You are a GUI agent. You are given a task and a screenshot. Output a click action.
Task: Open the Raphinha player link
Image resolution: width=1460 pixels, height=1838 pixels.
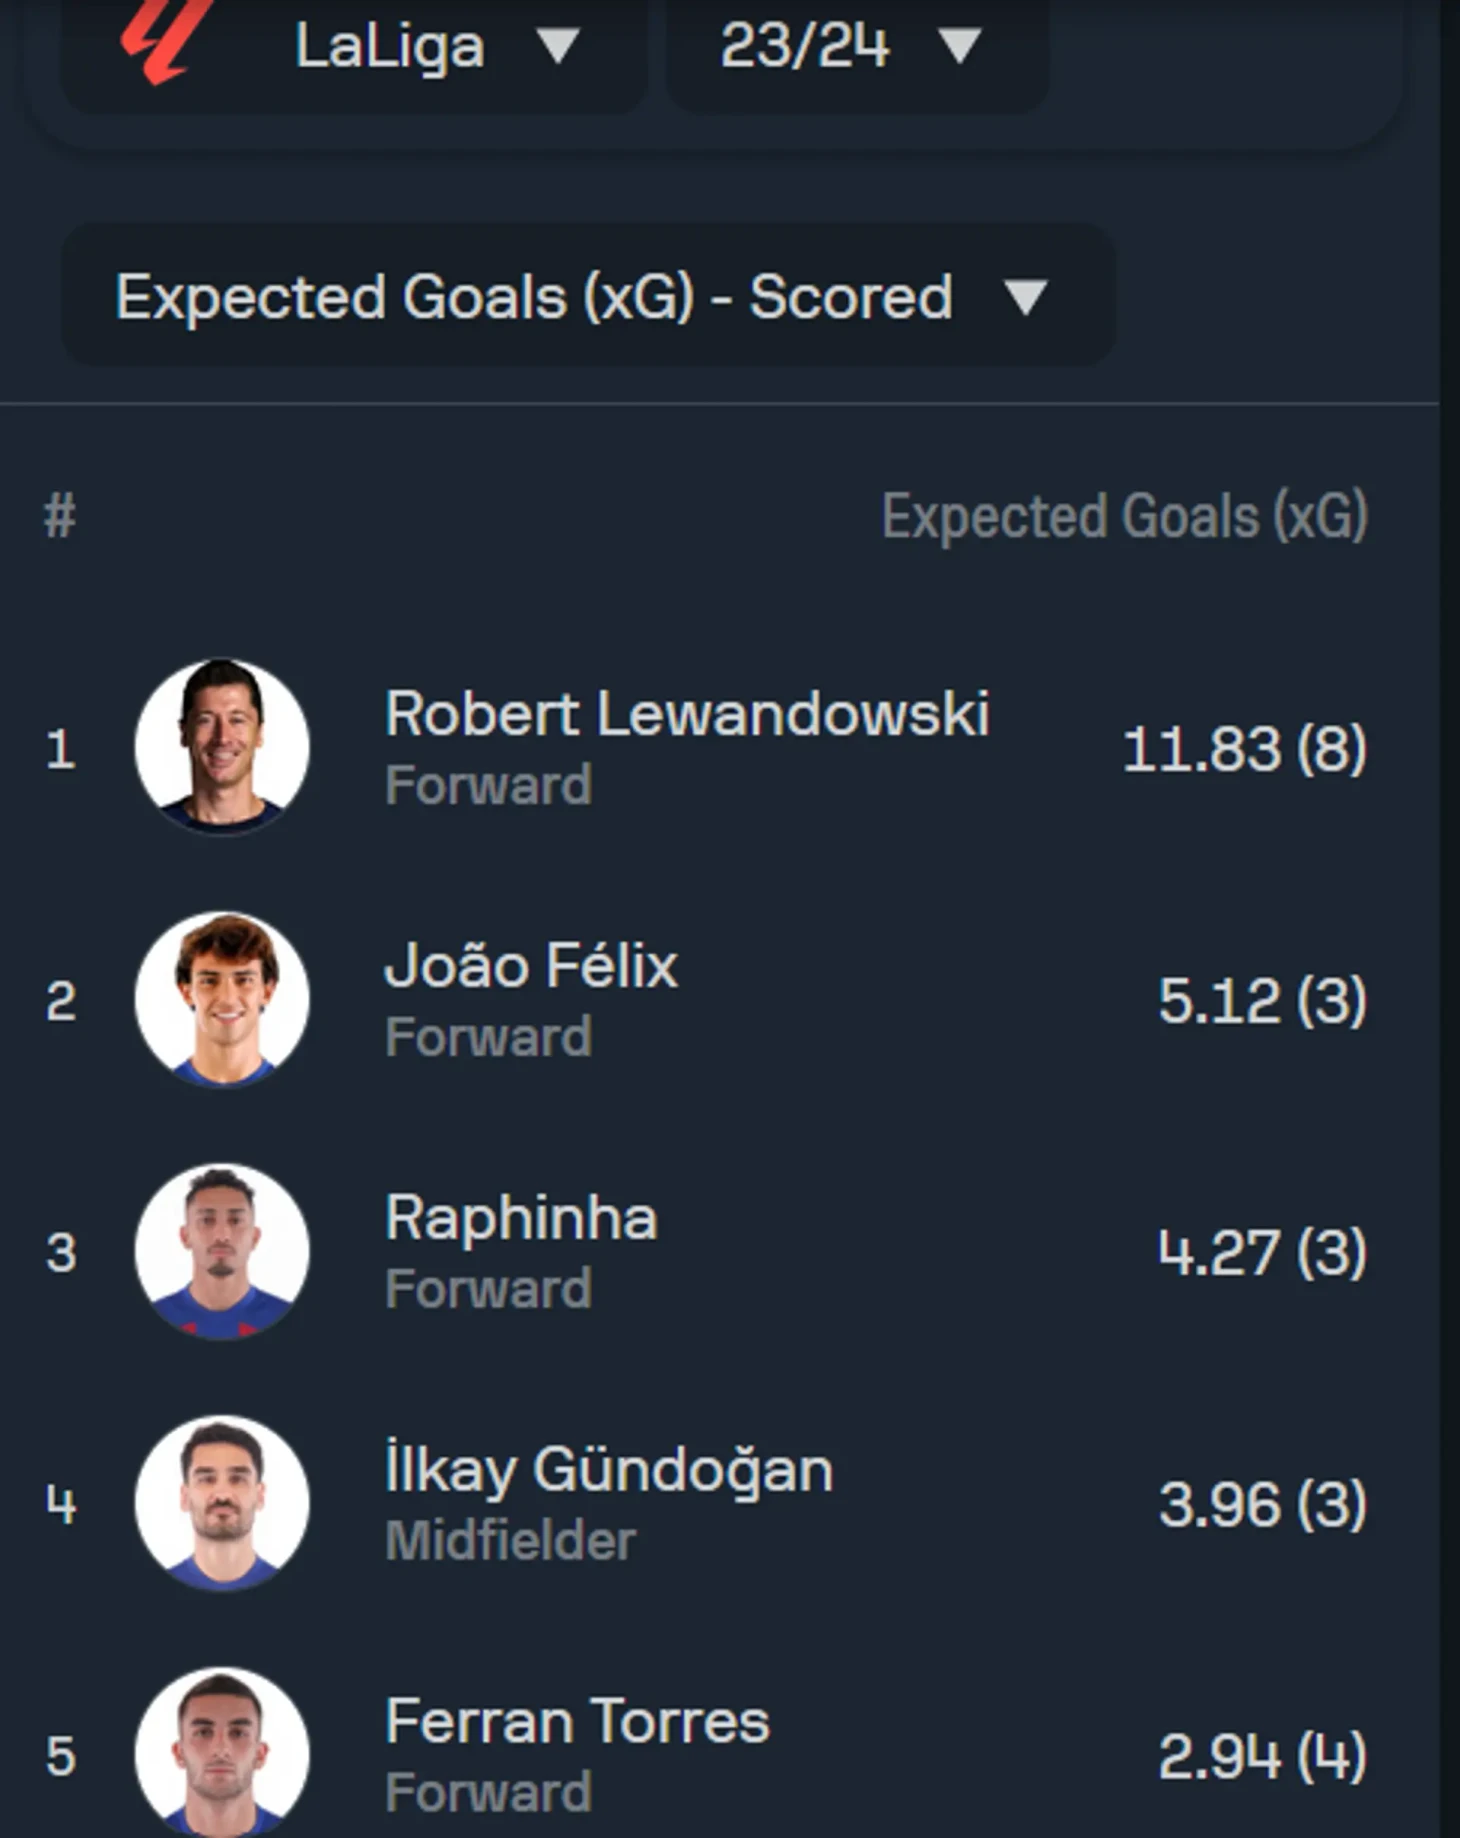point(521,1219)
